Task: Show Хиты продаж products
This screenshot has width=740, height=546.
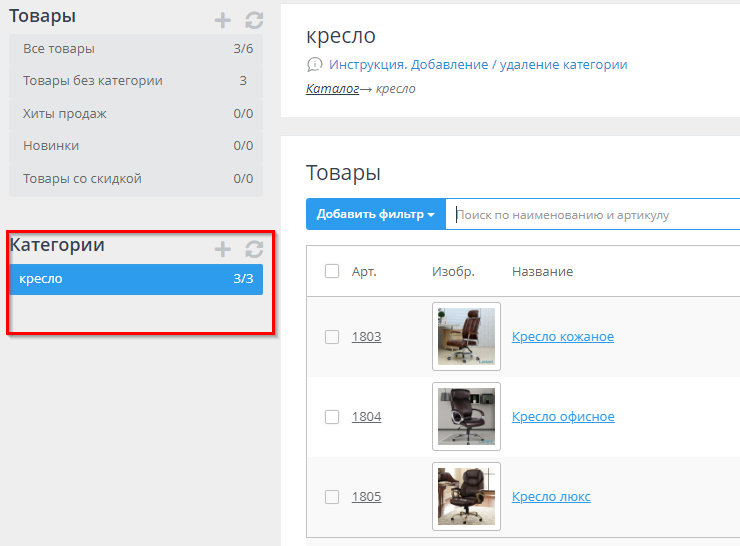Action: click(135, 114)
